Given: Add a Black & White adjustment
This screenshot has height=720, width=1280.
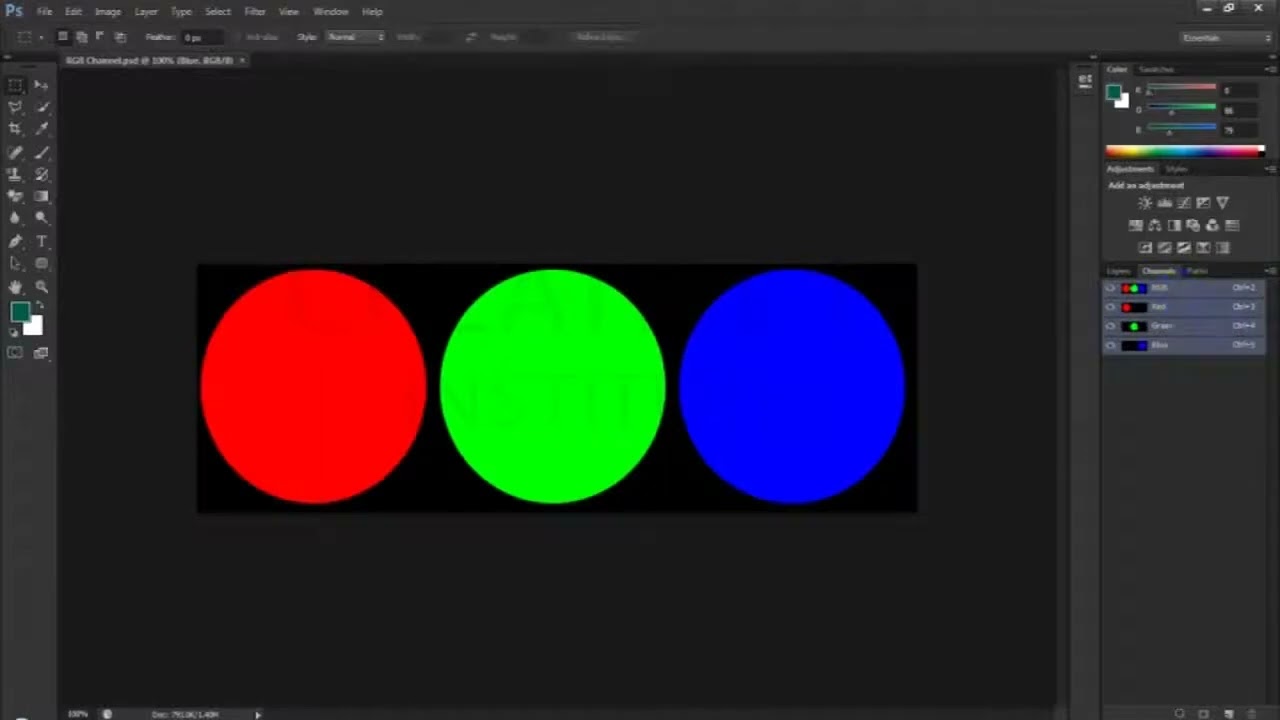Looking at the screenshot, I should (x=1174, y=225).
